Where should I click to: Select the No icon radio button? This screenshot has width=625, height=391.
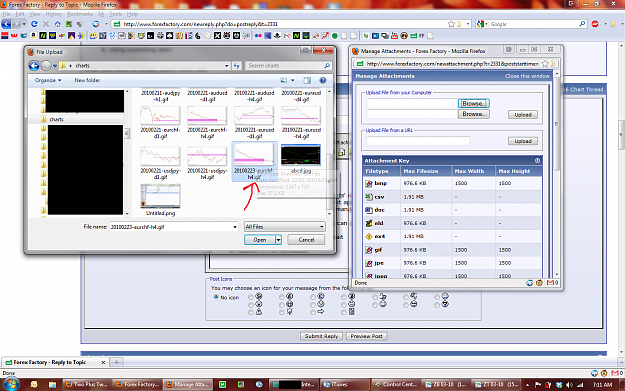coord(216,297)
